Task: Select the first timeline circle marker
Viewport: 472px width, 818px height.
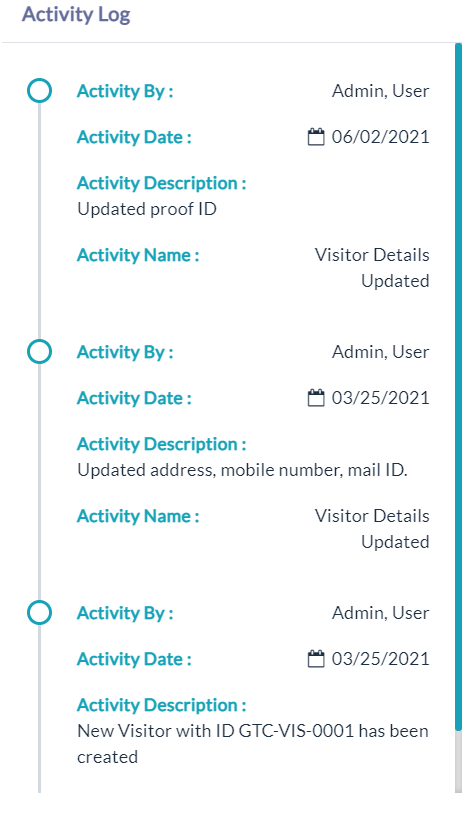Action: click(39, 90)
